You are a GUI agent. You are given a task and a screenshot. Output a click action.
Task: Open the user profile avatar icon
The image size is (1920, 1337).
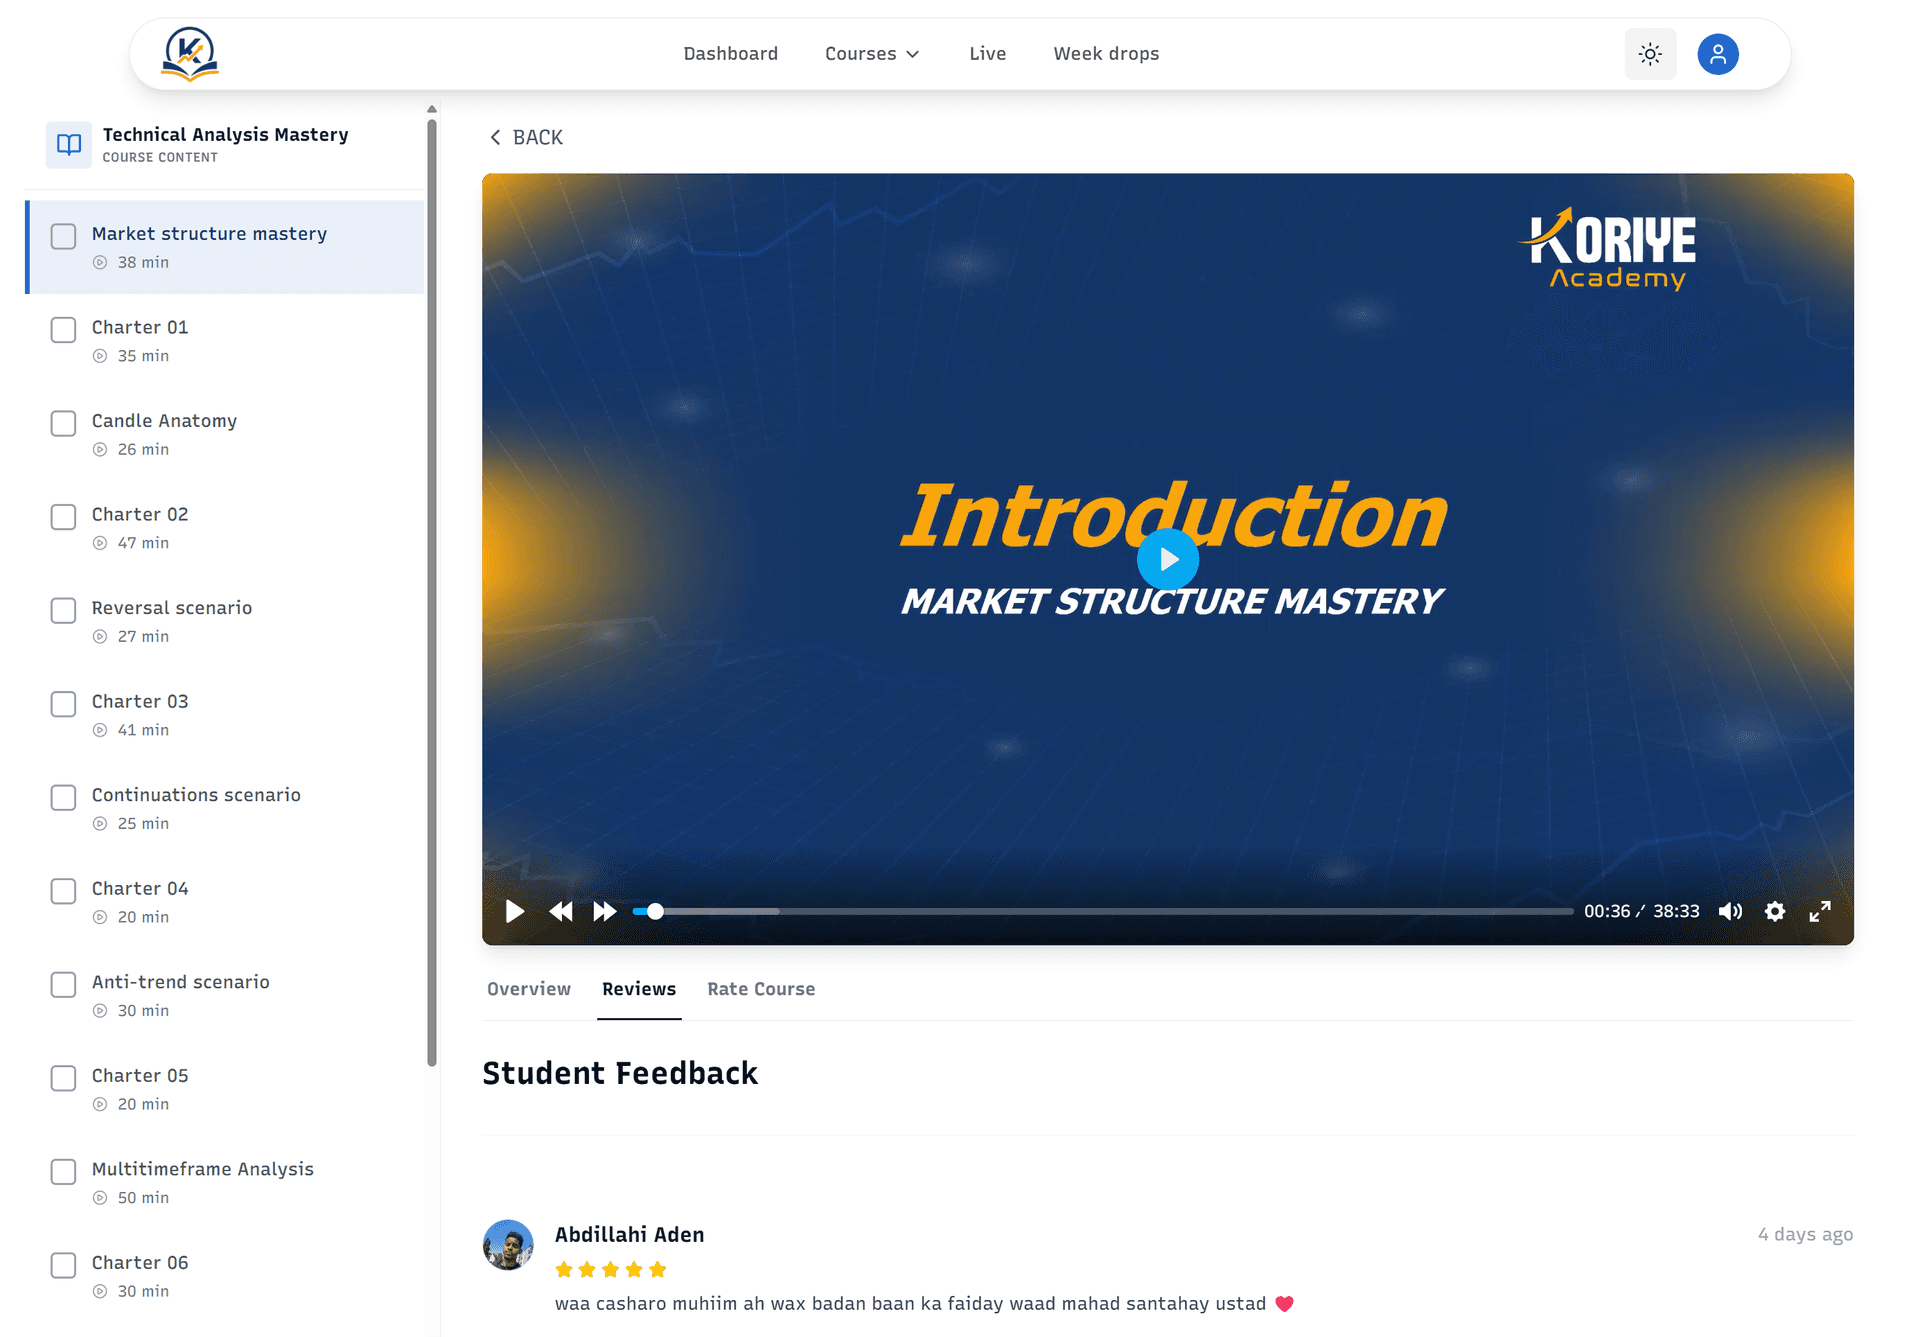(1717, 54)
